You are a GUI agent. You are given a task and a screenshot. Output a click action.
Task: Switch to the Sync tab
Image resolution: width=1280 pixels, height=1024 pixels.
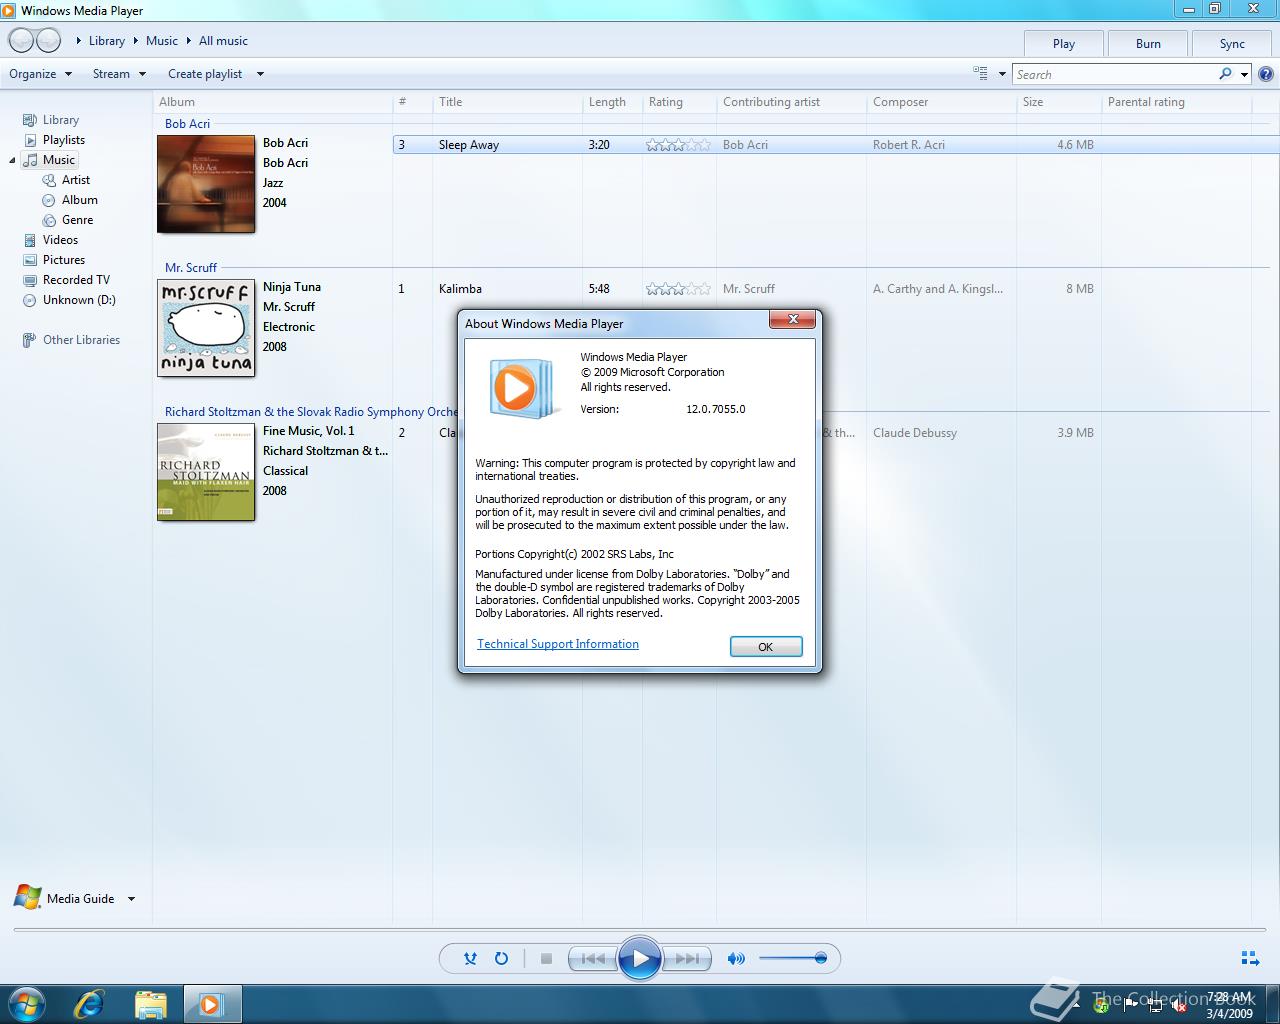[x=1232, y=43]
